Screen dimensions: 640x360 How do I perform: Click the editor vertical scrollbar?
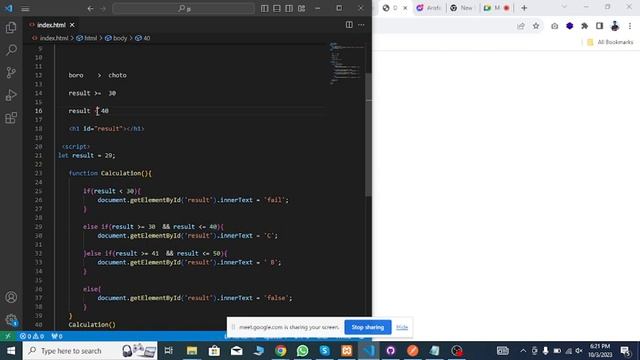(369, 135)
